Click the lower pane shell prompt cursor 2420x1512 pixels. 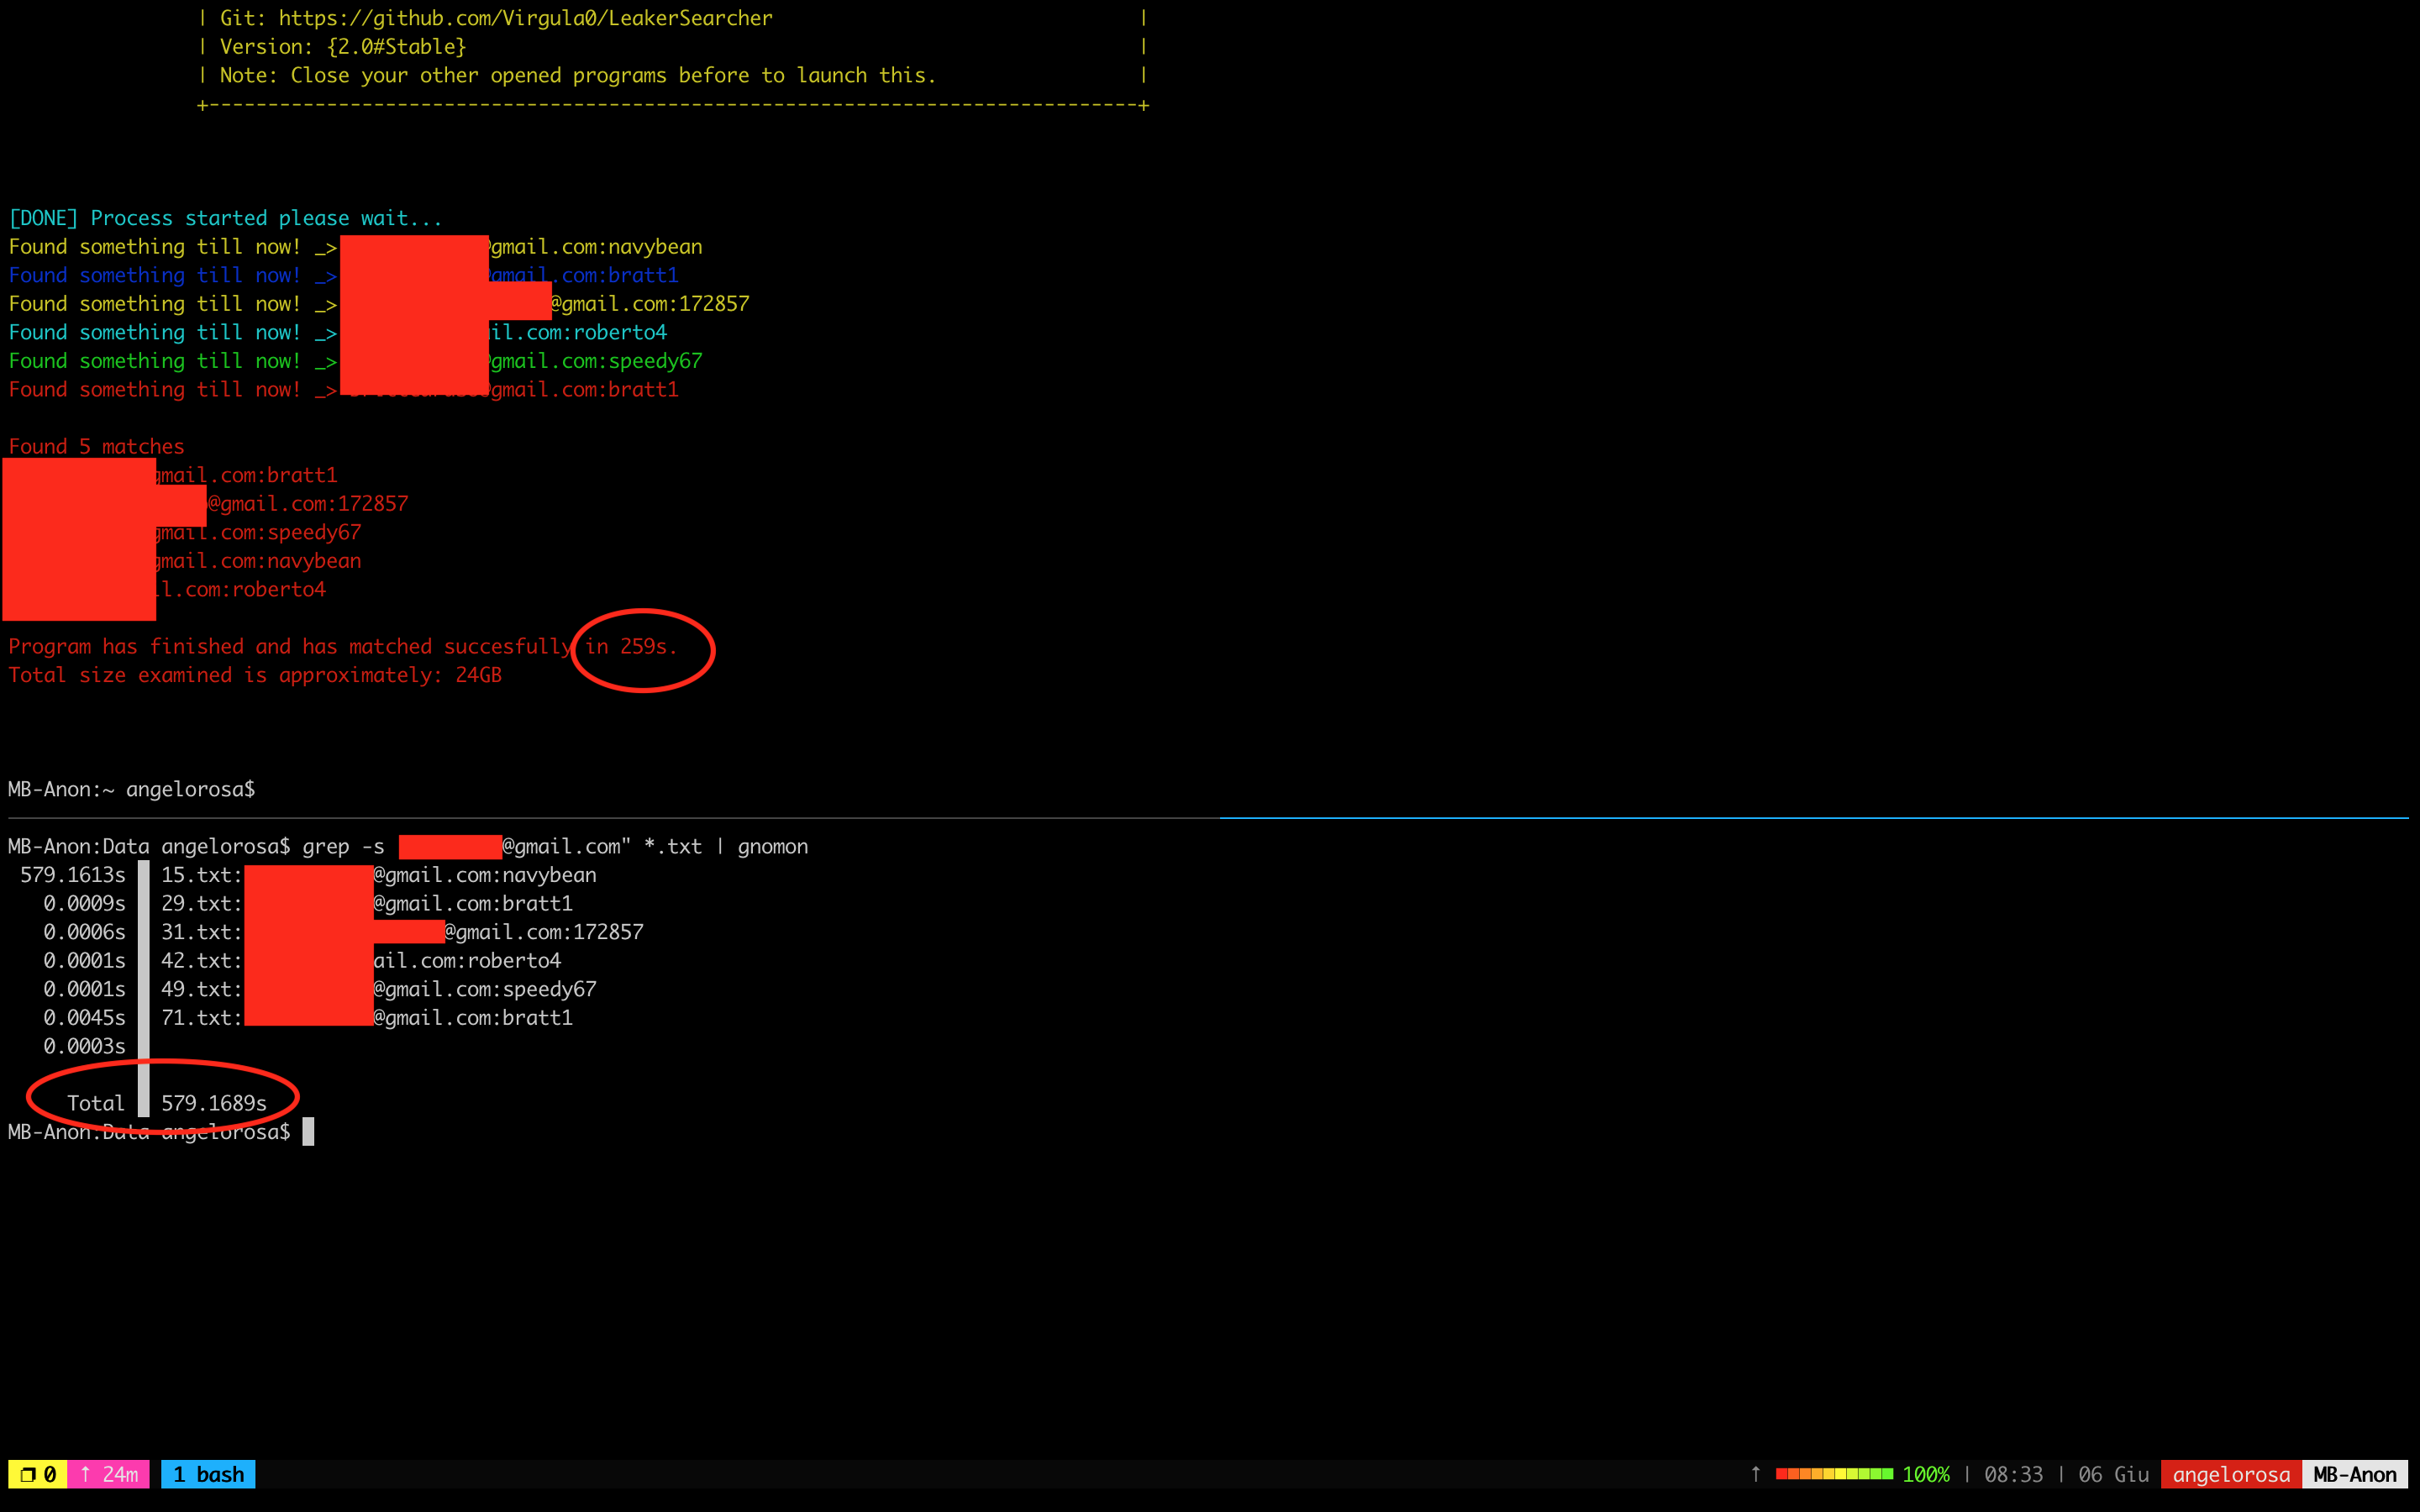tap(308, 1132)
